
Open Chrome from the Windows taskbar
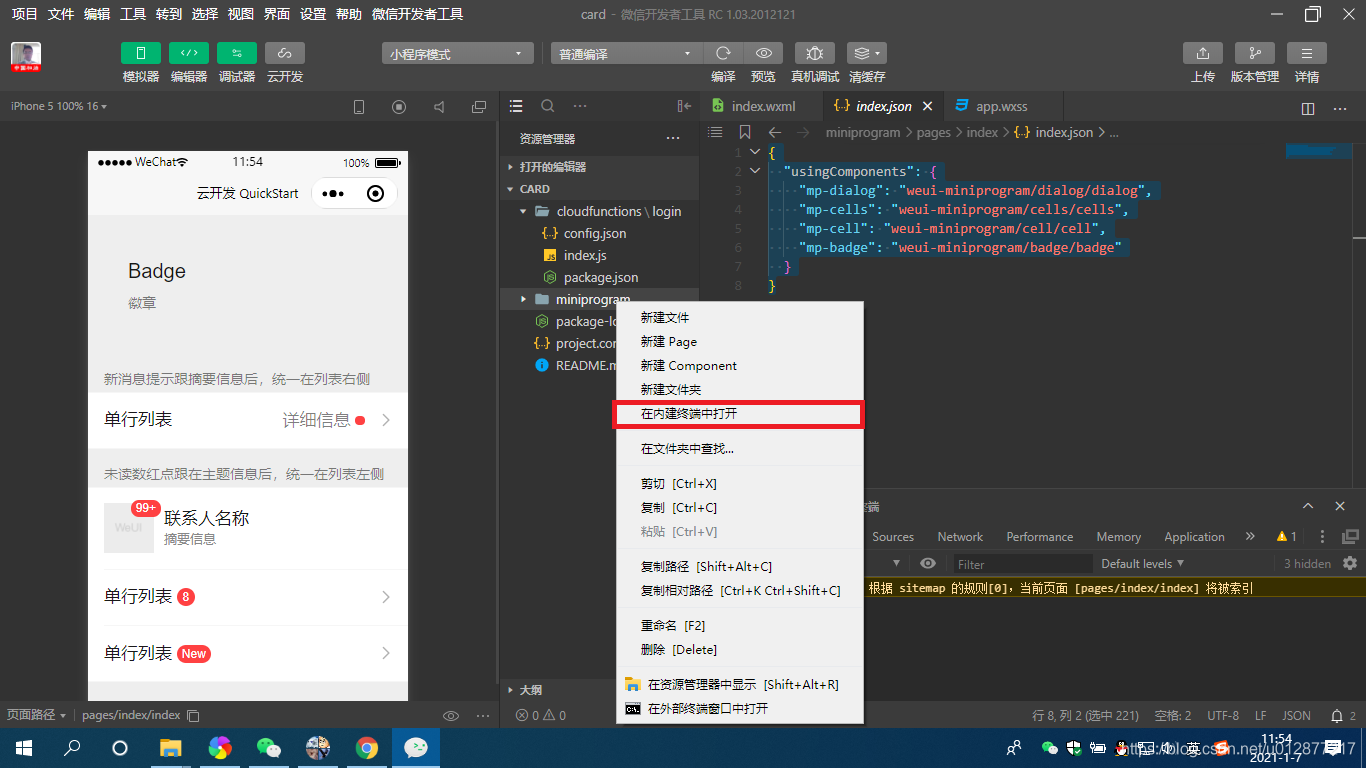pyautogui.click(x=367, y=747)
